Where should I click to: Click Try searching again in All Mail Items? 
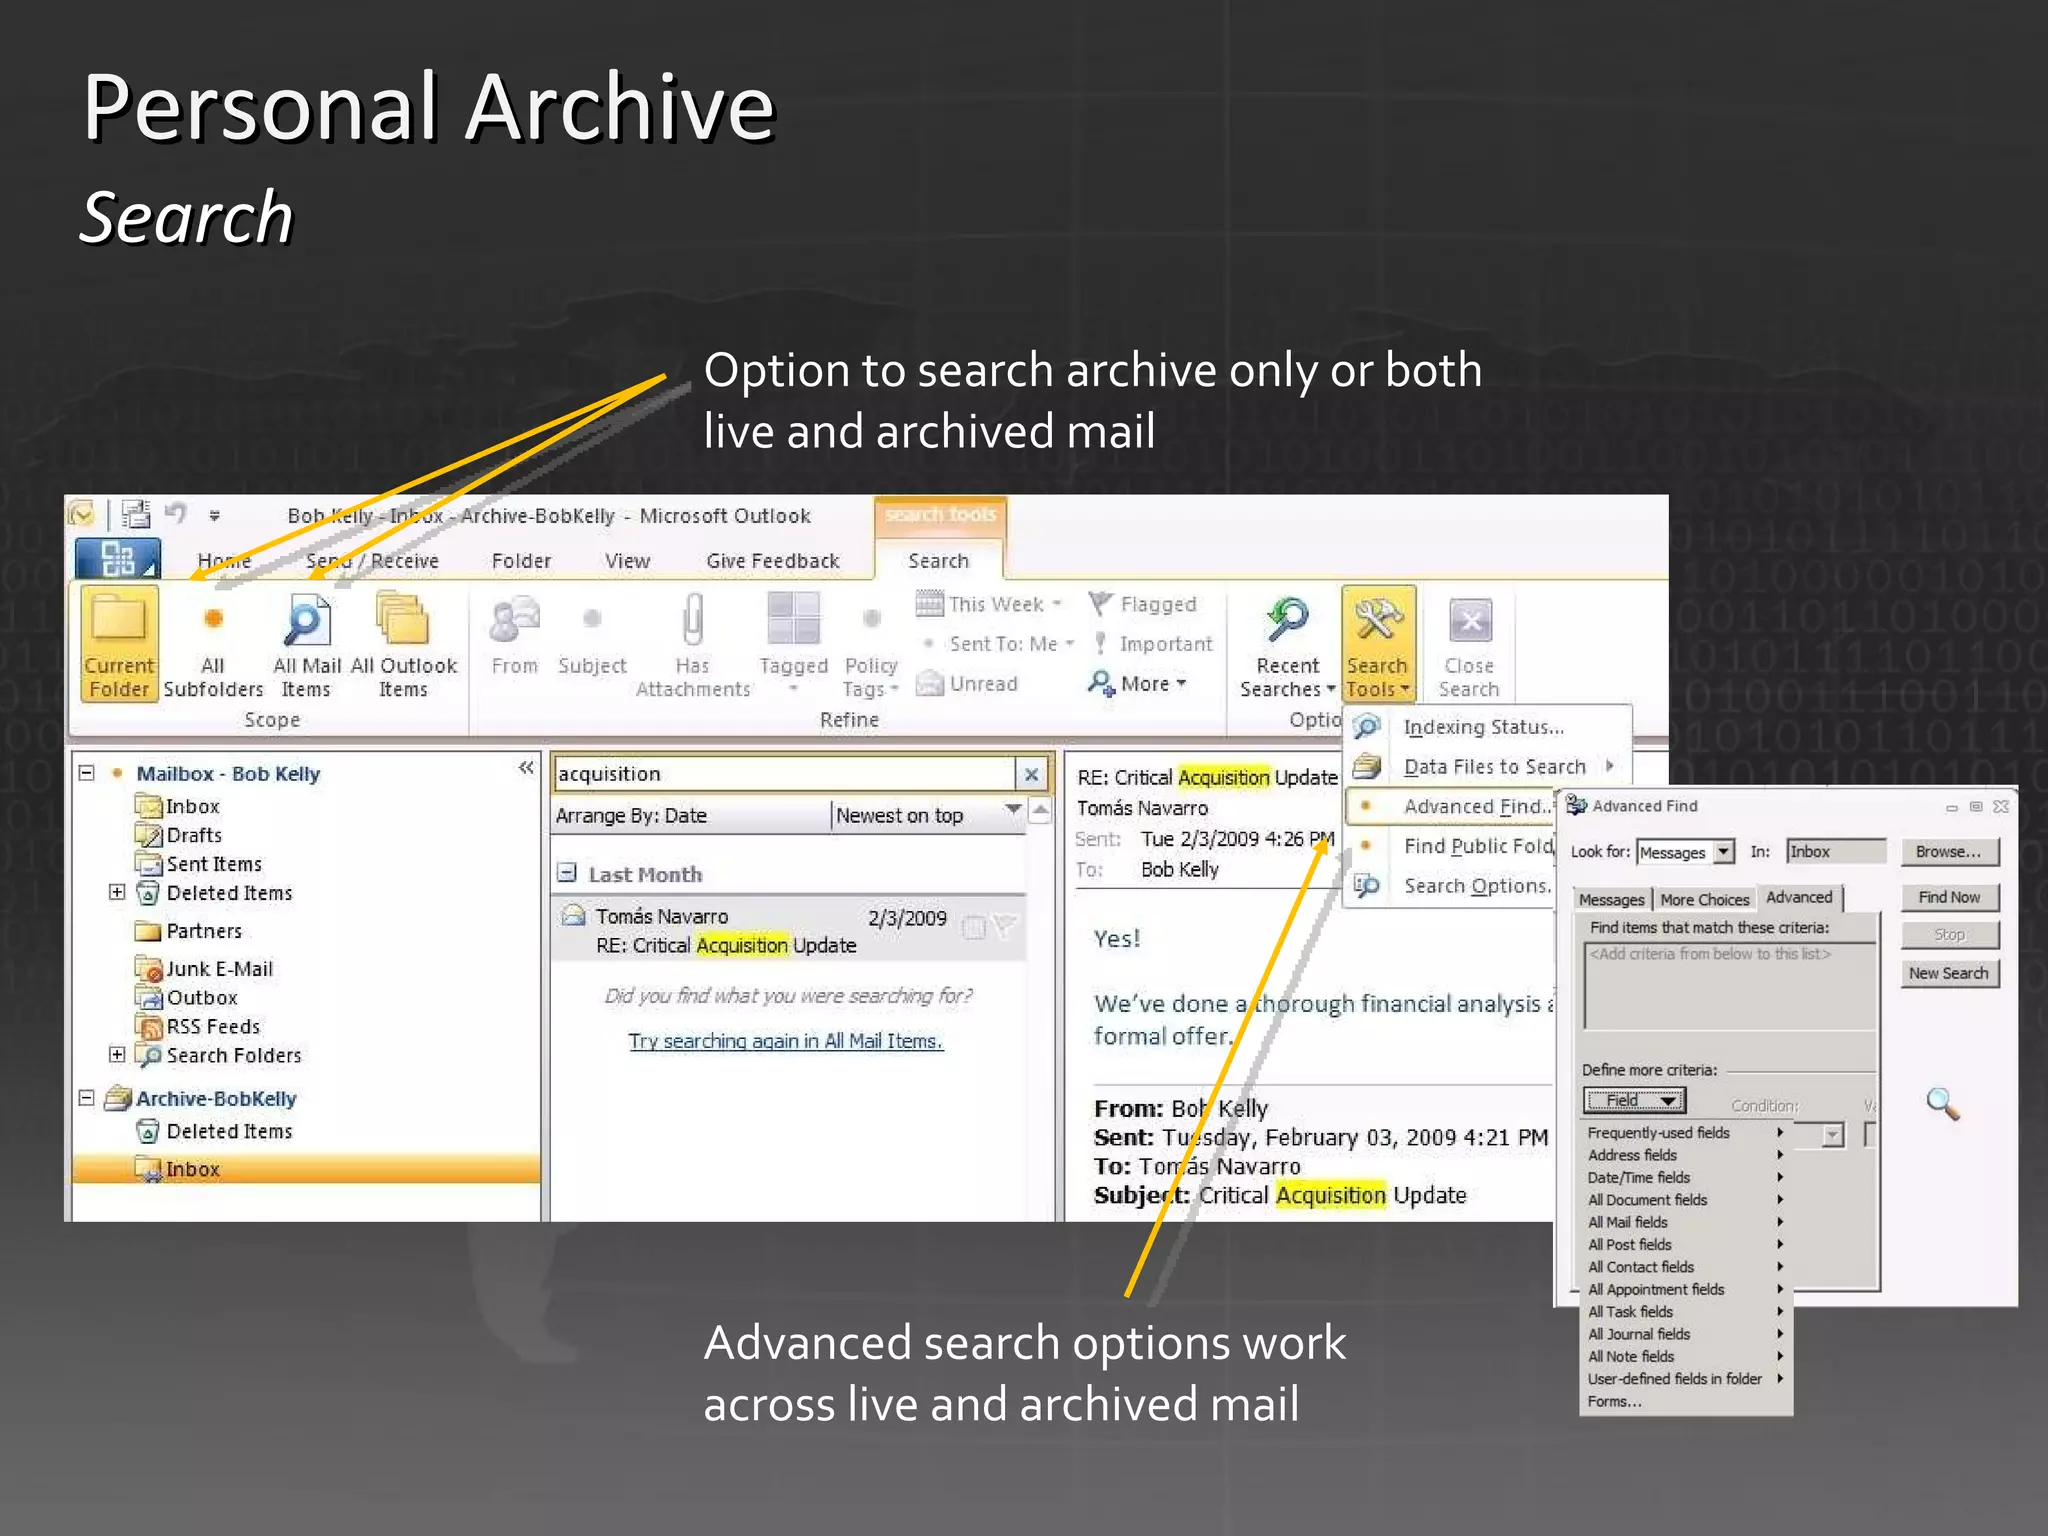786,1041
